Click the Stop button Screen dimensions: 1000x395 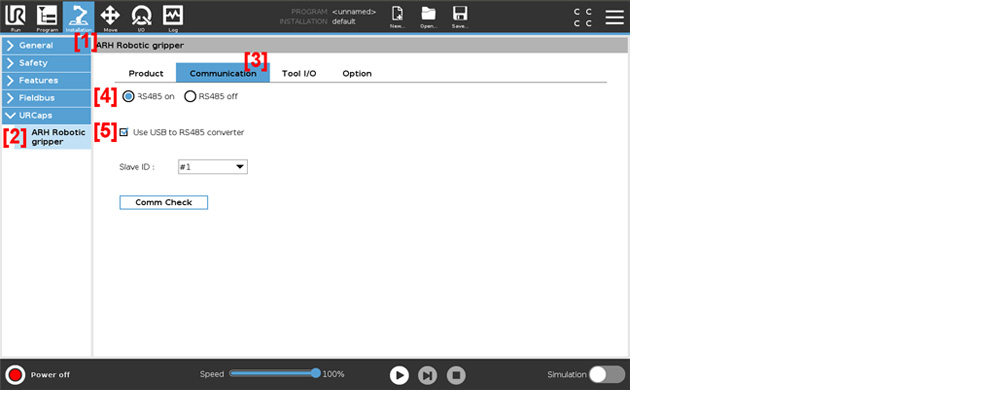pos(455,375)
